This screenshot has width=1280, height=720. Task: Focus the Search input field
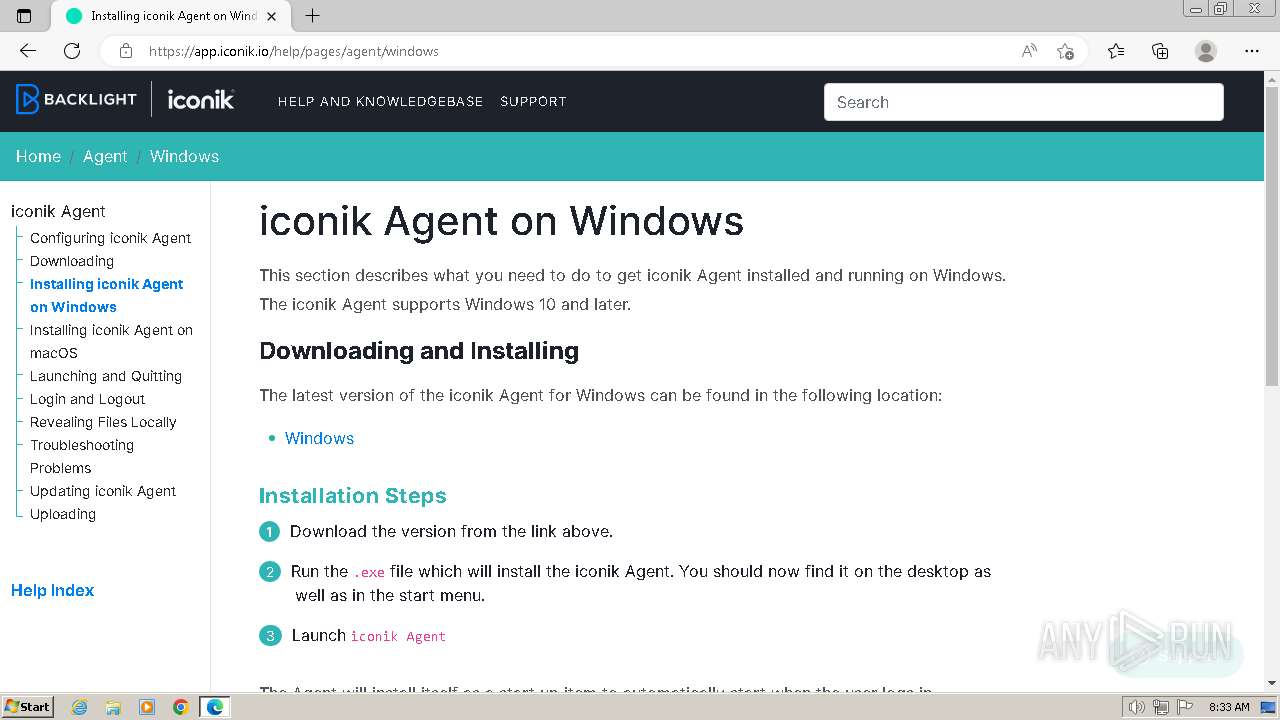point(1023,102)
